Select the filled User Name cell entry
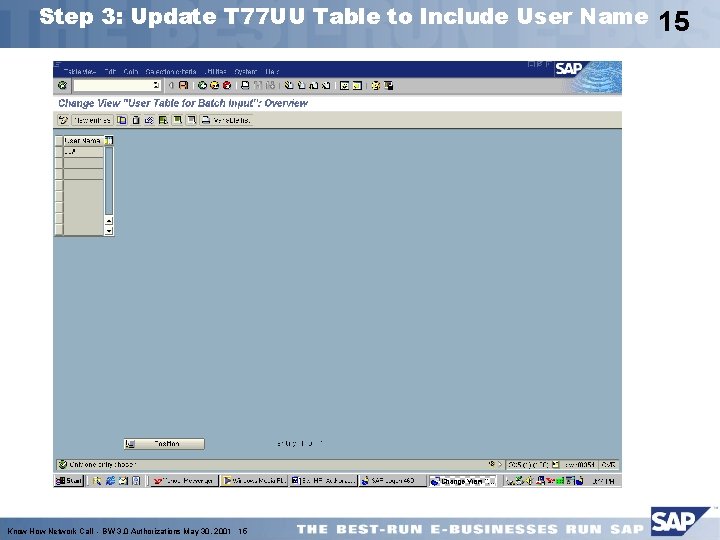720x540 pixels. (x=84, y=152)
